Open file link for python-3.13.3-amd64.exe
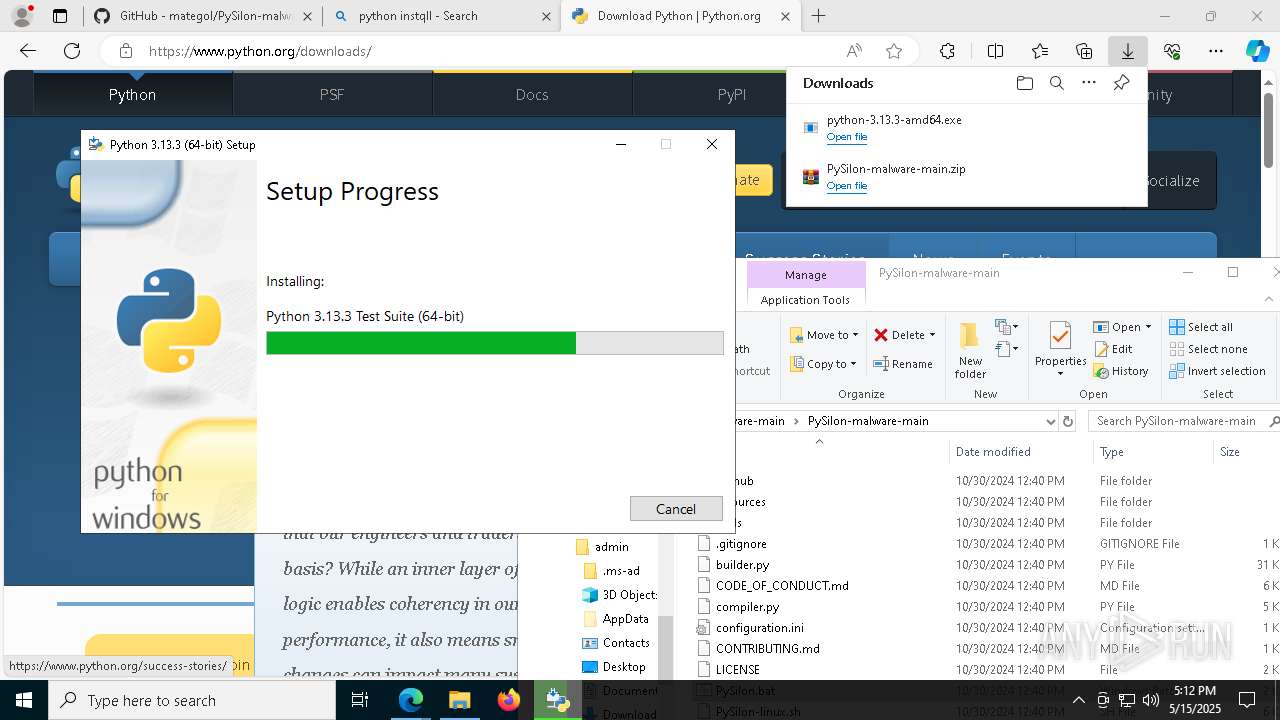This screenshot has width=1280, height=720. [x=846, y=137]
